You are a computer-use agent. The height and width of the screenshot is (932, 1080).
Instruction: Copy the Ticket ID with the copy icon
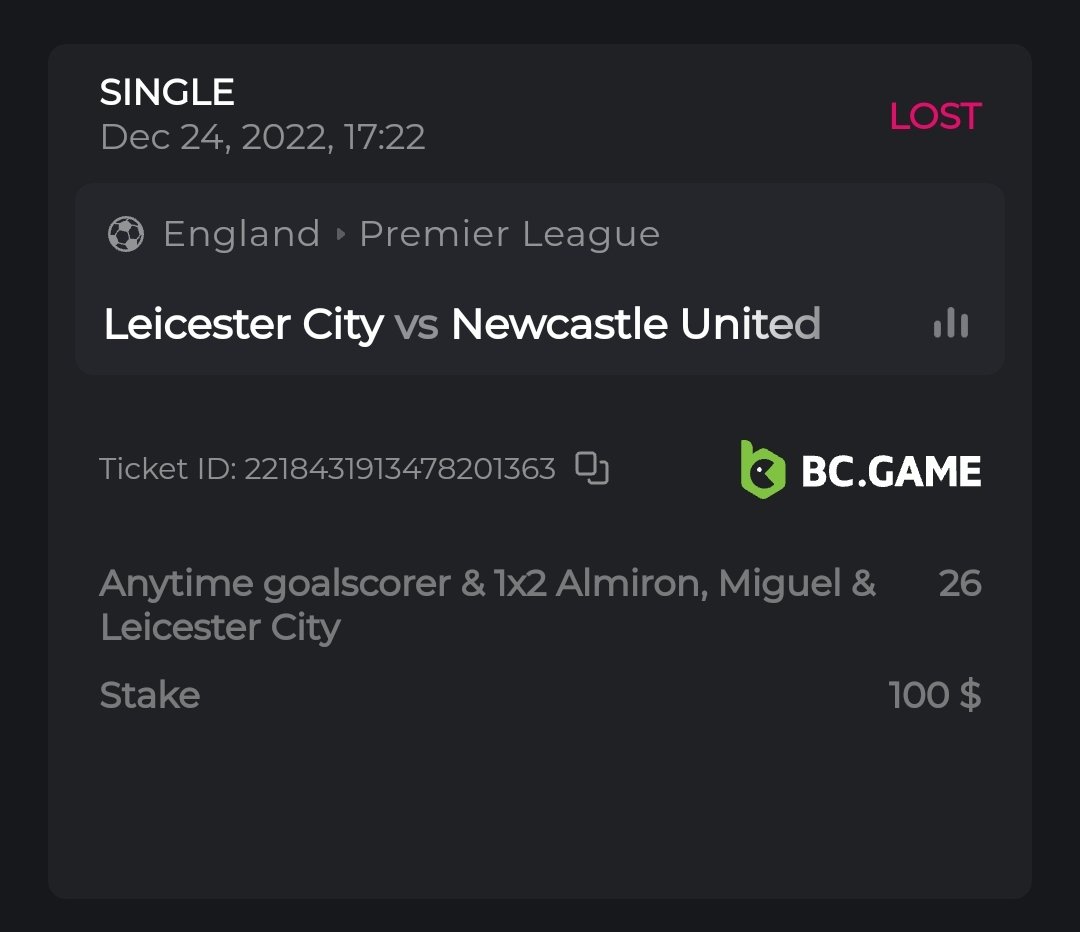click(592, 468)
